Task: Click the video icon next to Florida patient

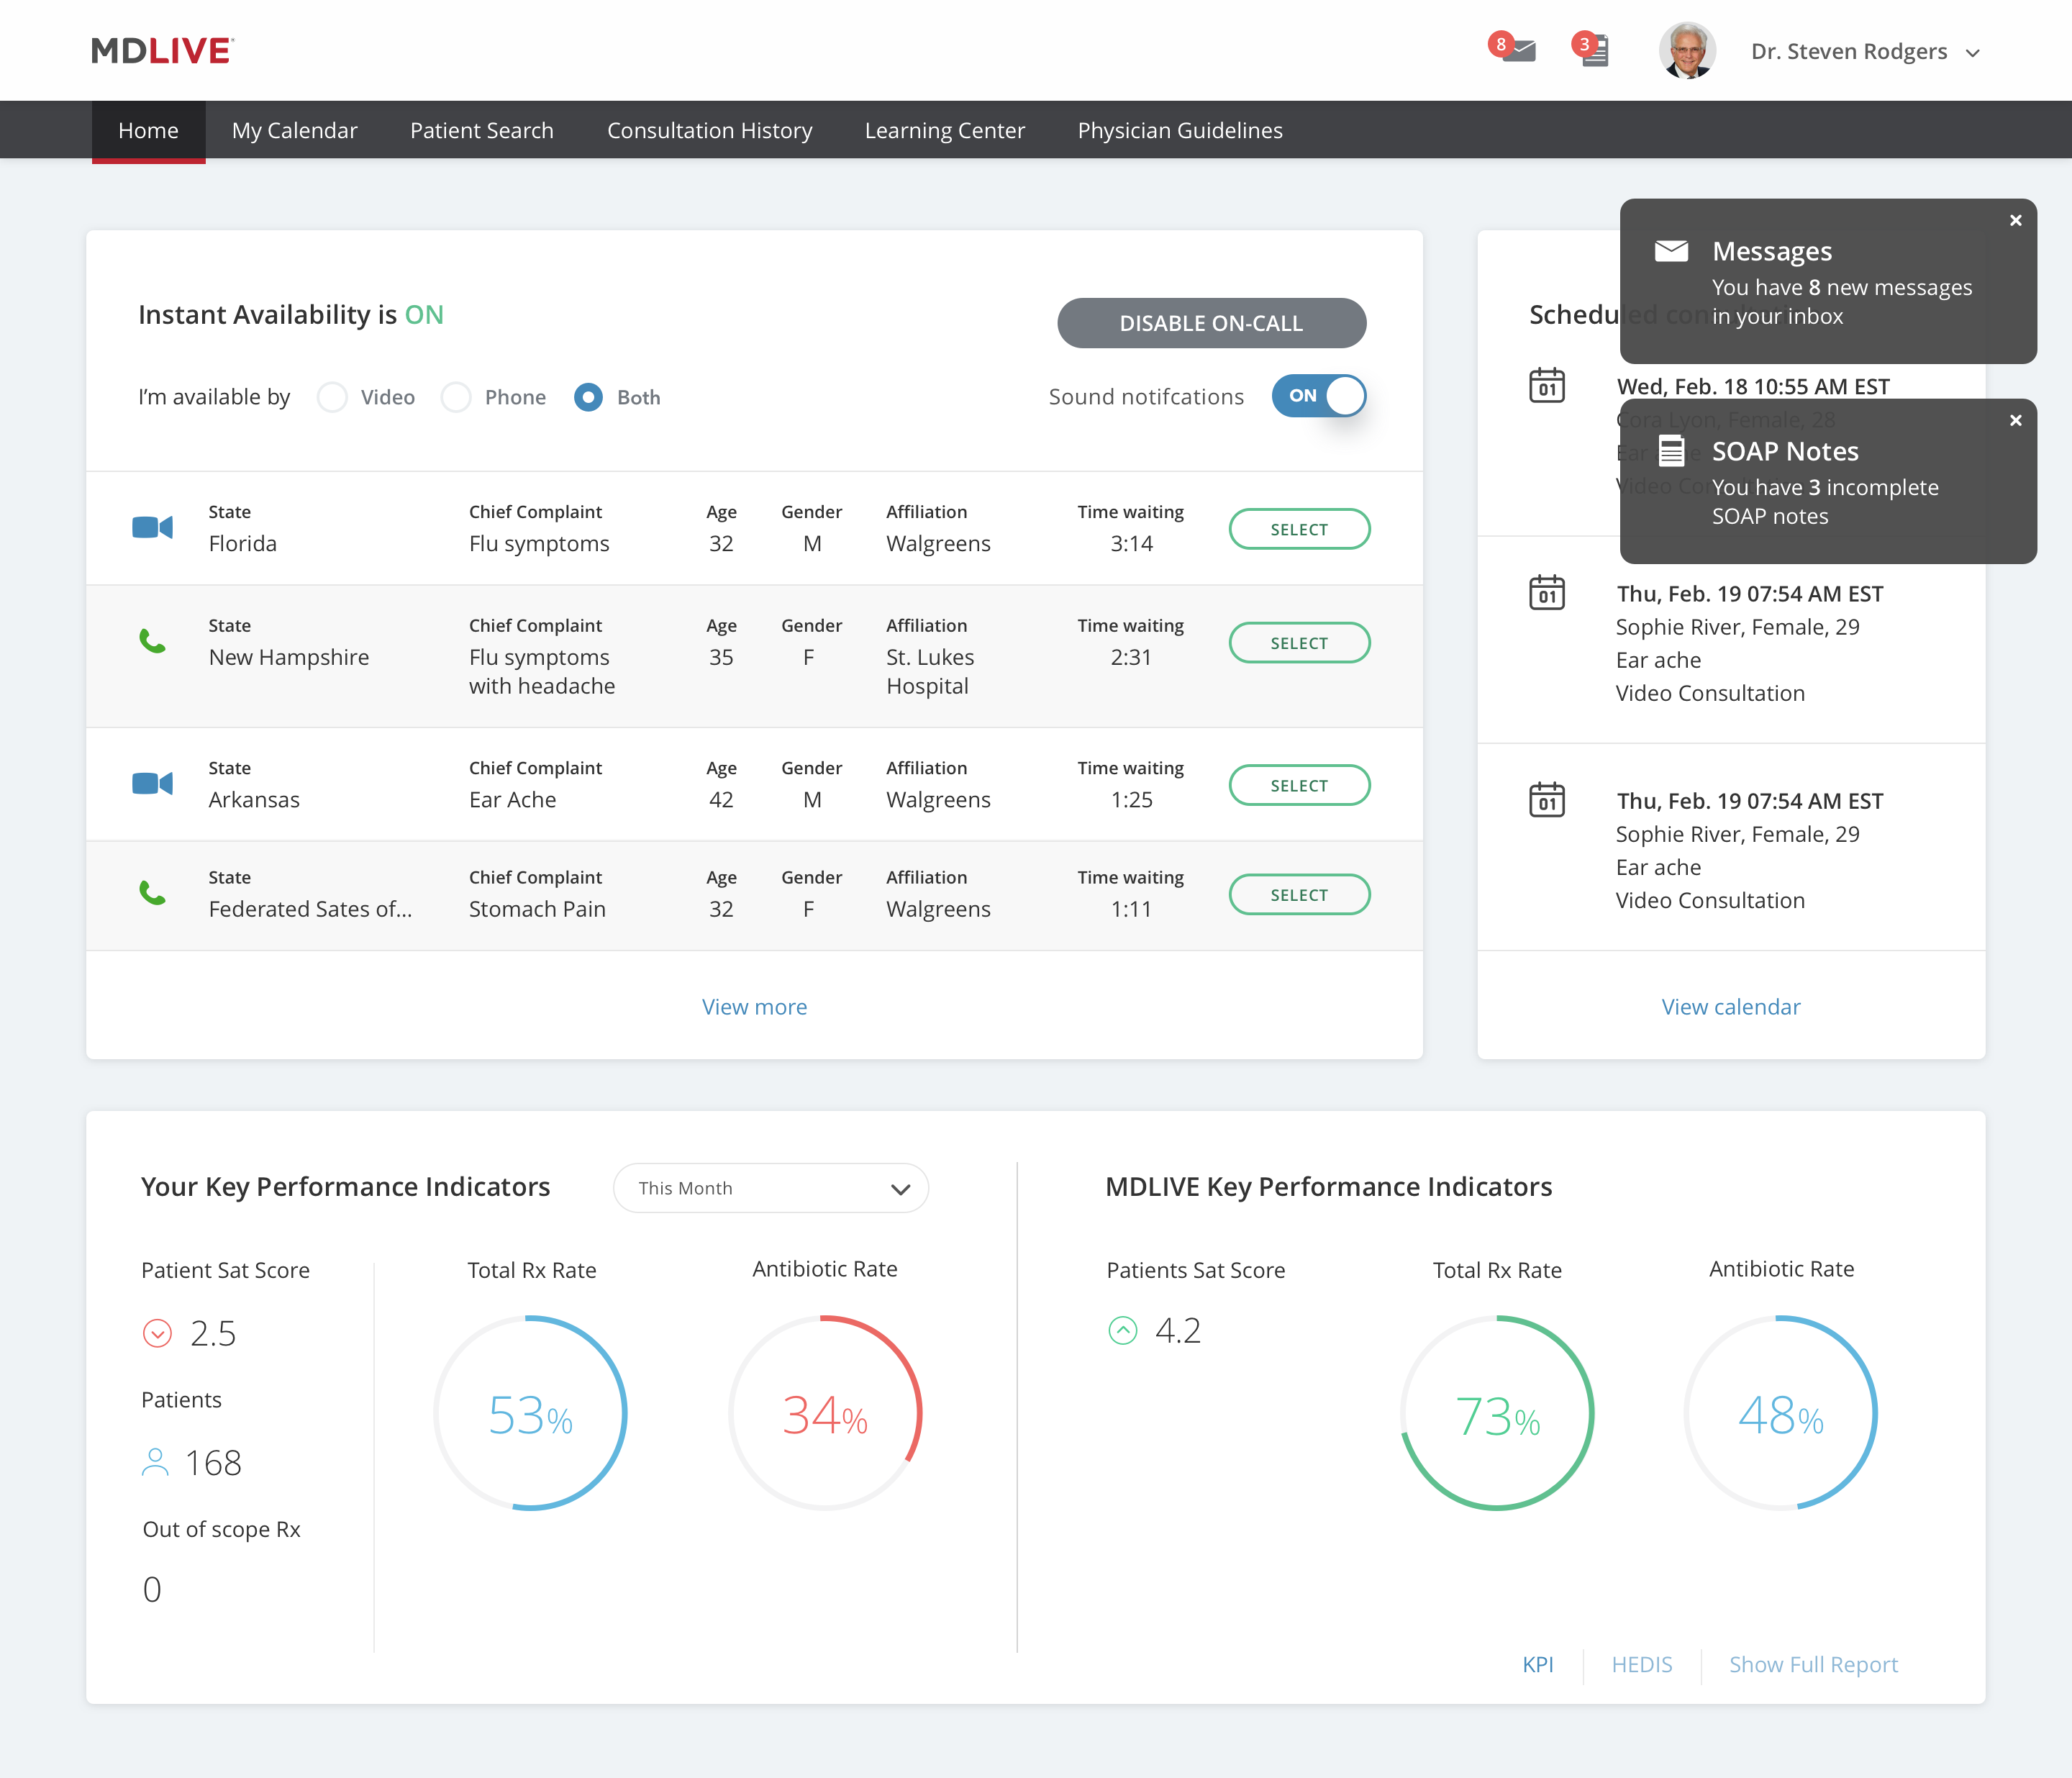Action: tap(152, 528)
